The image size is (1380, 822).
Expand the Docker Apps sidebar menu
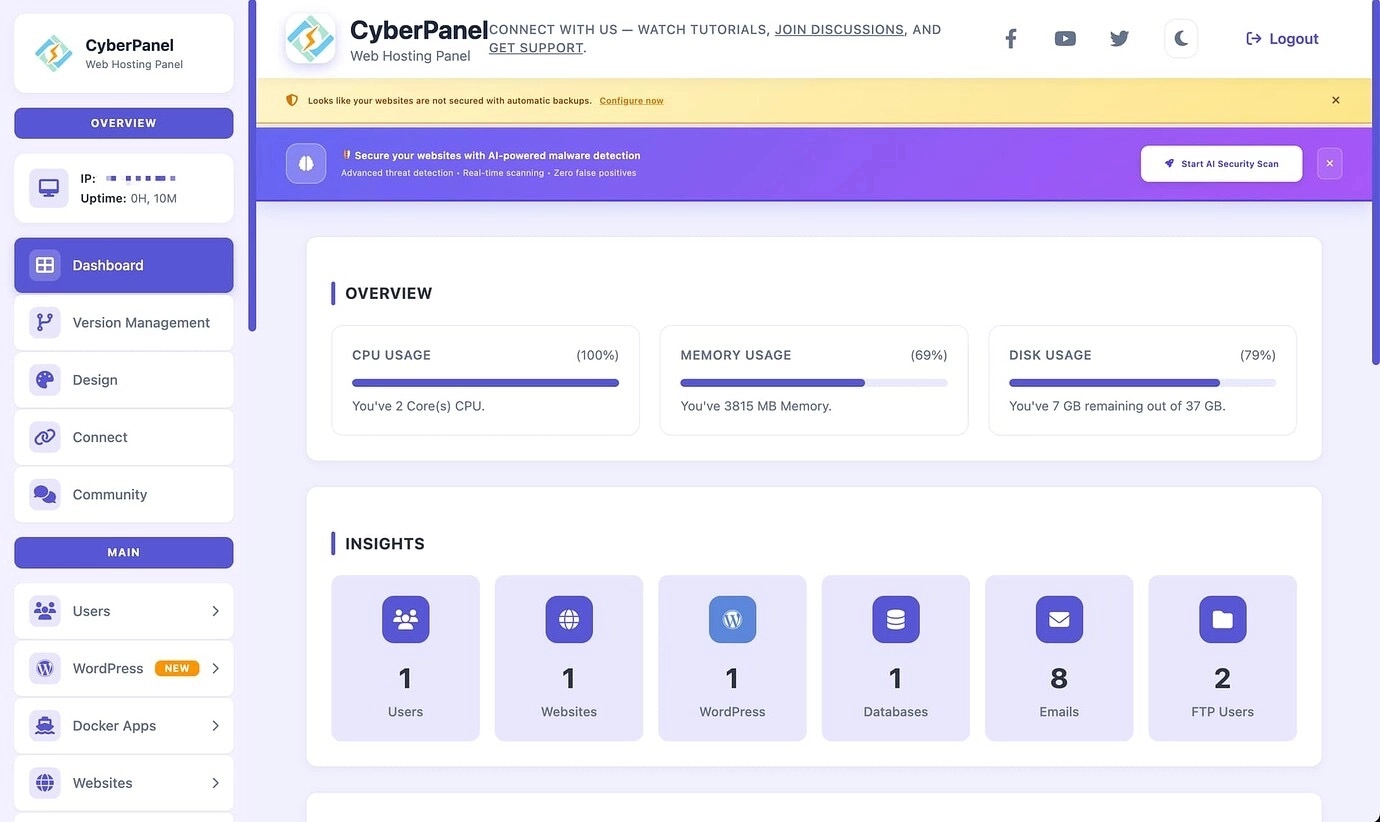click(123, 726)
